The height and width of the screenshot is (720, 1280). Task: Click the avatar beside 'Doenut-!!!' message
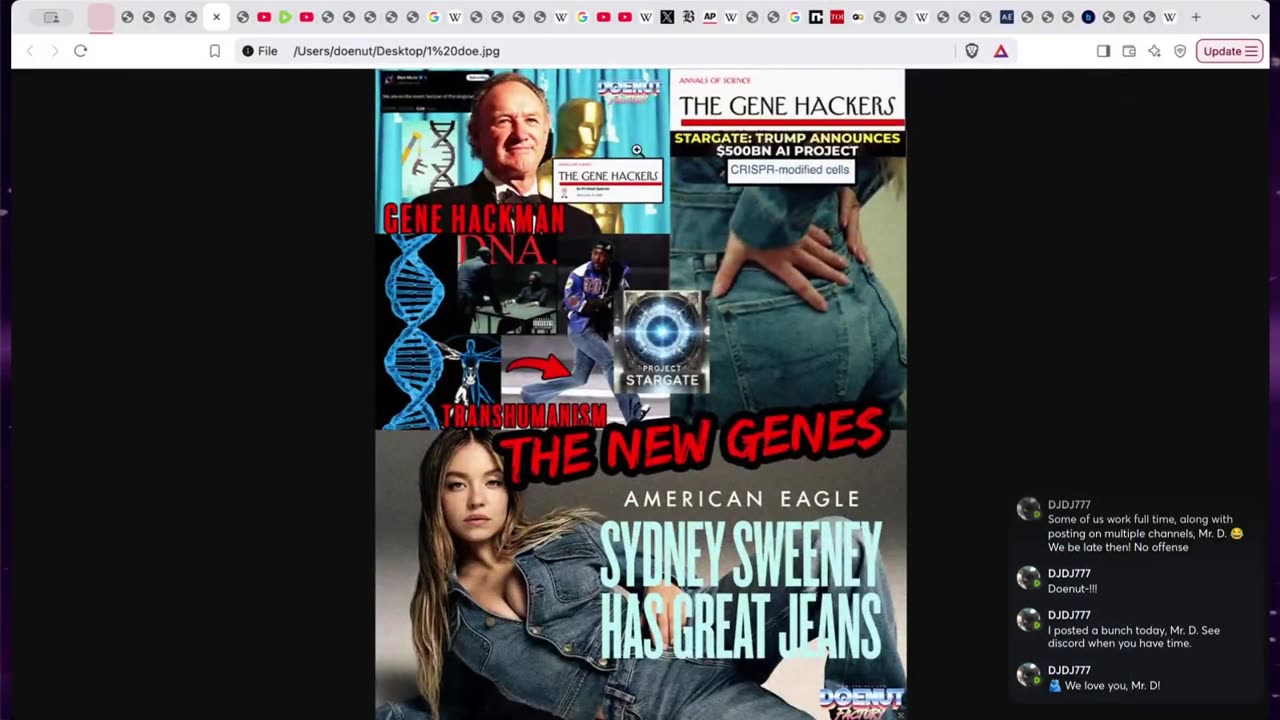click(x=1029, y=578)
